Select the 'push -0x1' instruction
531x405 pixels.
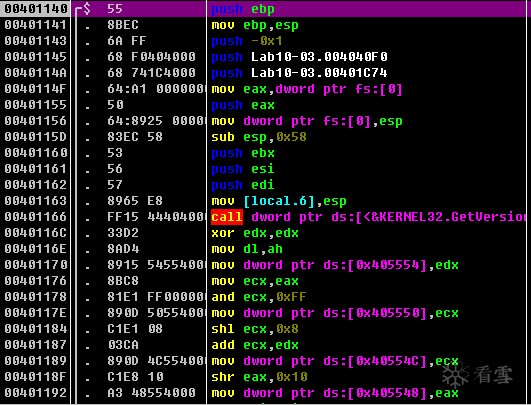pyautogui.click(x=247, y=41)
